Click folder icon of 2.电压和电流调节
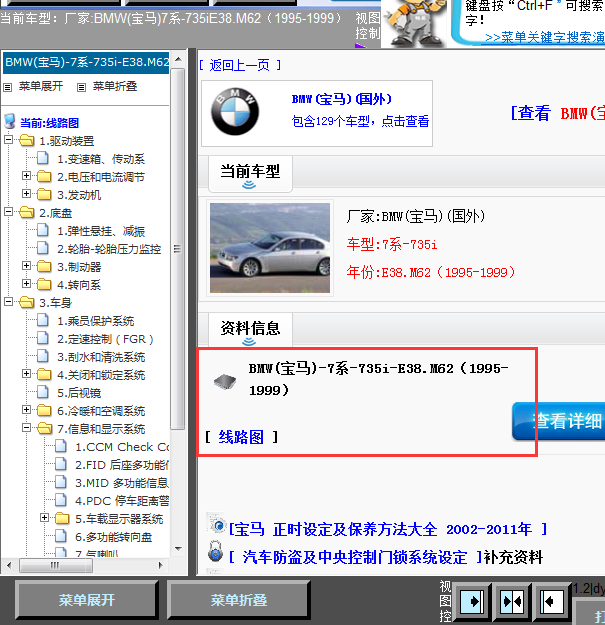This screenshot has height=625, width=605. tap(44, 176)
